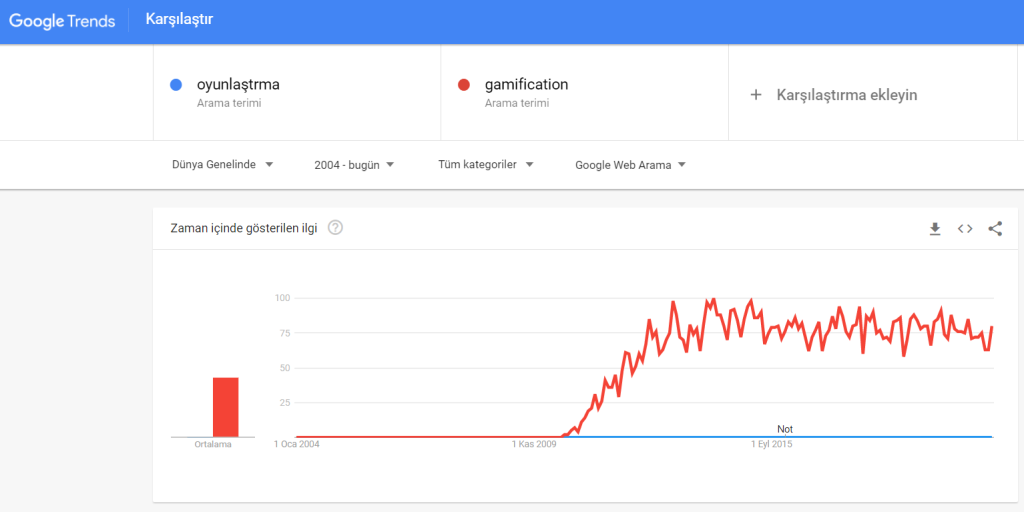This screenshot has width=1024, height=512.
Task: Share the interest over time chart
Action: tap(995, 229)
